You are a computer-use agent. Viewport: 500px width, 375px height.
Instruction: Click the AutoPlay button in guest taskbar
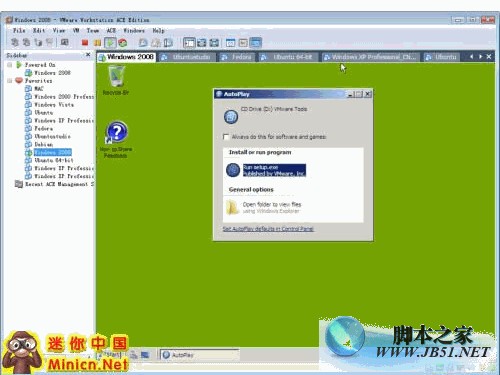(199, 355)
